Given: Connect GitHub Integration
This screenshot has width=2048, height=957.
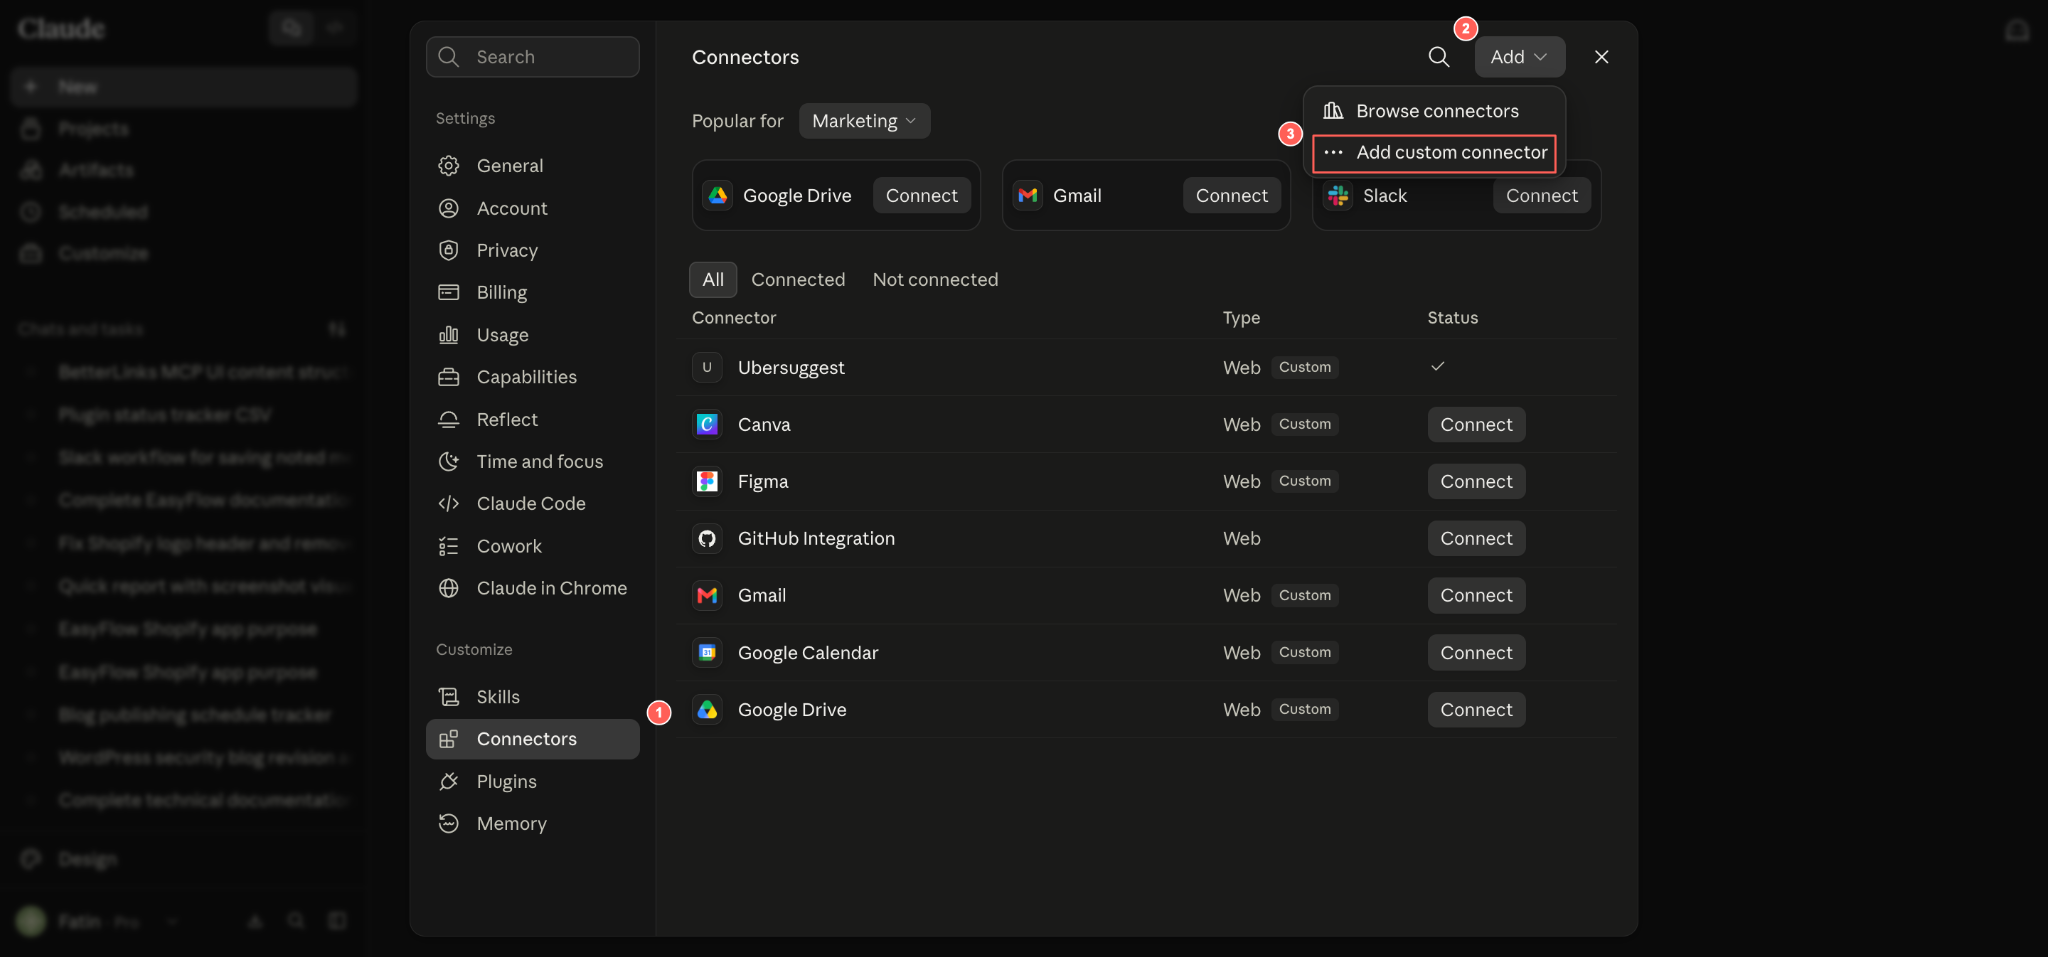Looking at the screenshot, I should tap(1476, 538).
